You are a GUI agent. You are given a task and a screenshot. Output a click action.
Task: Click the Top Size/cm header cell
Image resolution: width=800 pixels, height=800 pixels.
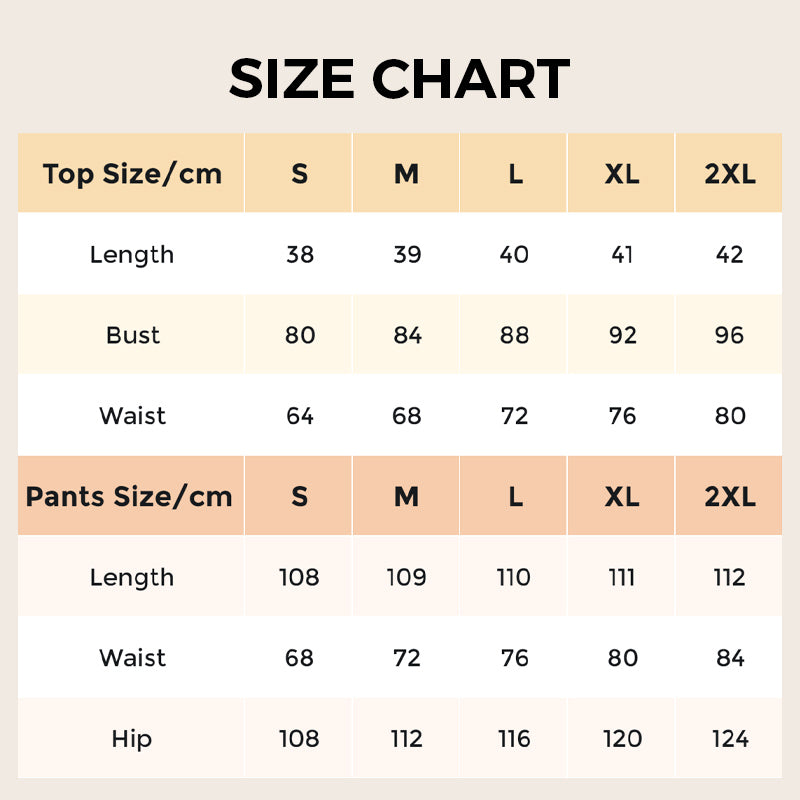click(x=132, y=174)
